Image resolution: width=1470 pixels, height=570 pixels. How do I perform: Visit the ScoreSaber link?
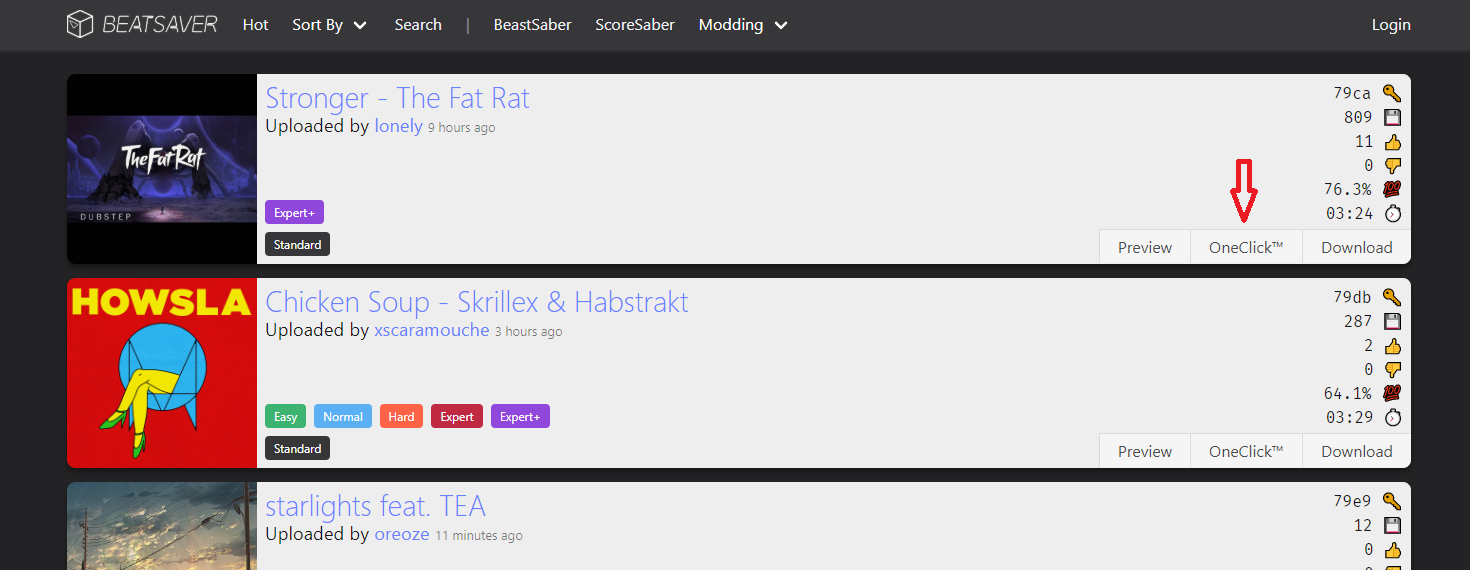(x=635, y=25)
